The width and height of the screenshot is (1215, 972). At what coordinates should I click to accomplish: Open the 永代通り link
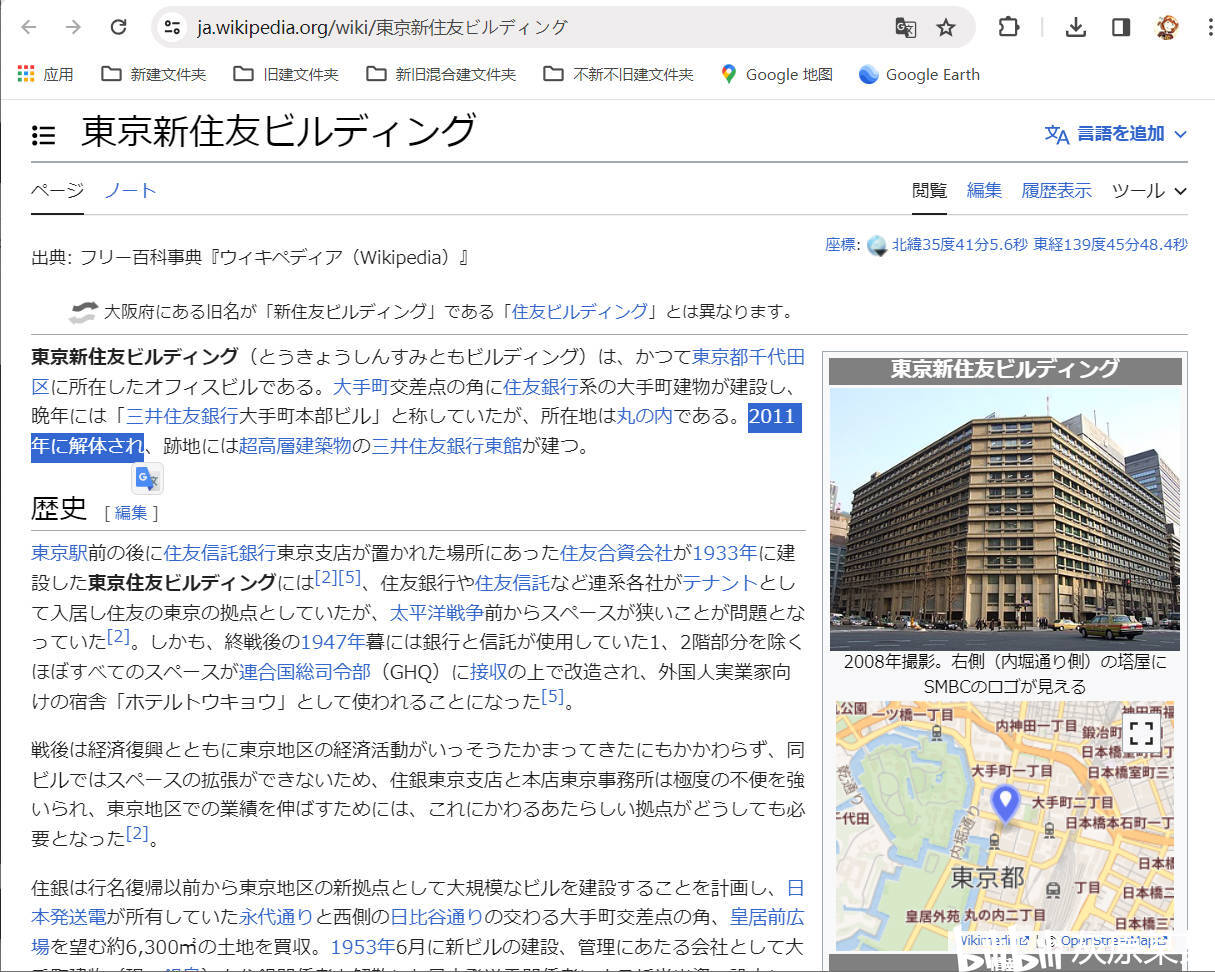pos(276,916)
